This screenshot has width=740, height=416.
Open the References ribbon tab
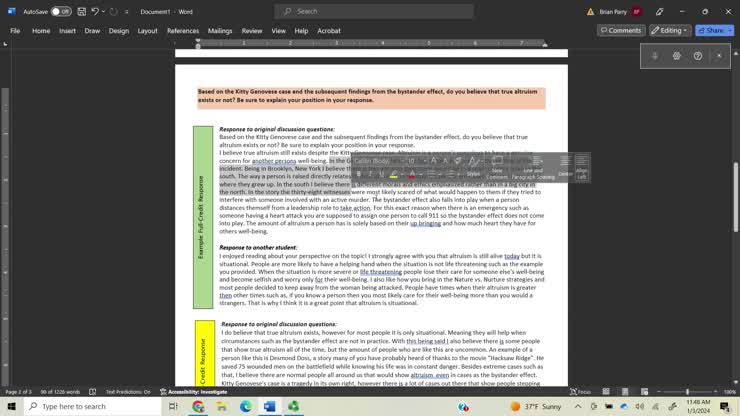183,31
